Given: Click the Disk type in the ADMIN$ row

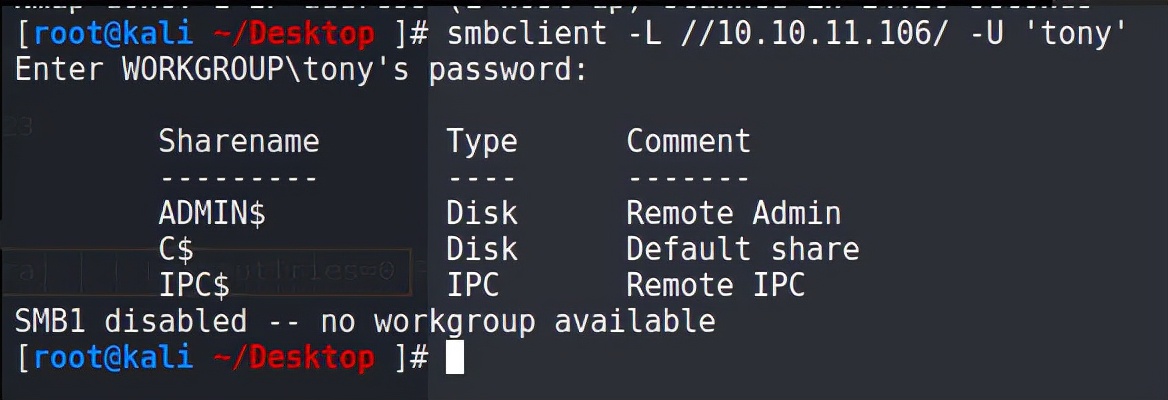Looking at the screenshot, I should point(482,213).
